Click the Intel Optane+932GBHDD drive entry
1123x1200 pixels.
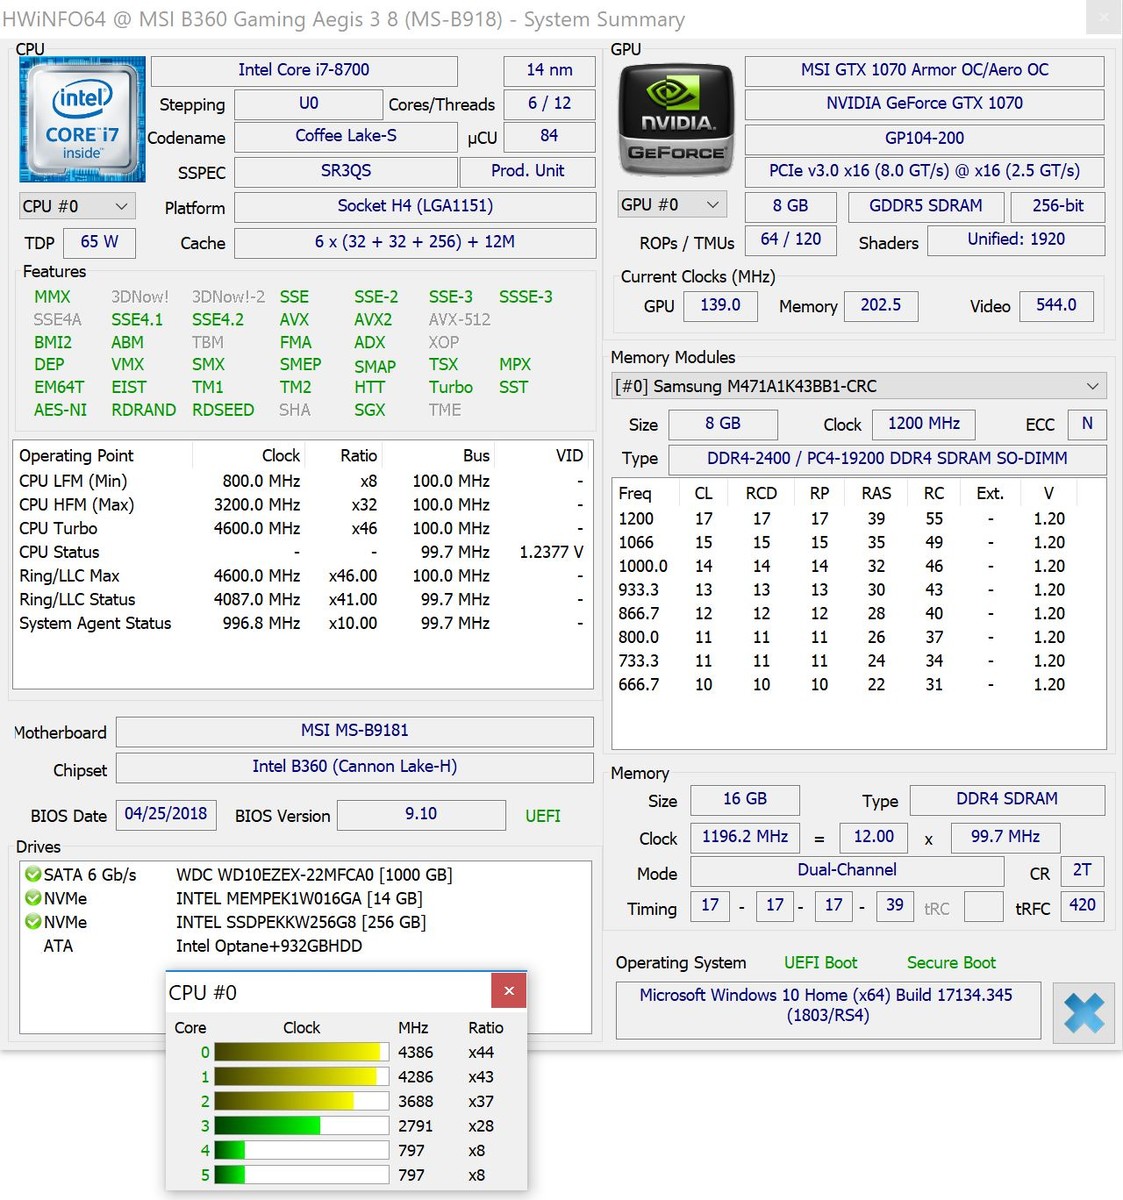pos(269,946)
